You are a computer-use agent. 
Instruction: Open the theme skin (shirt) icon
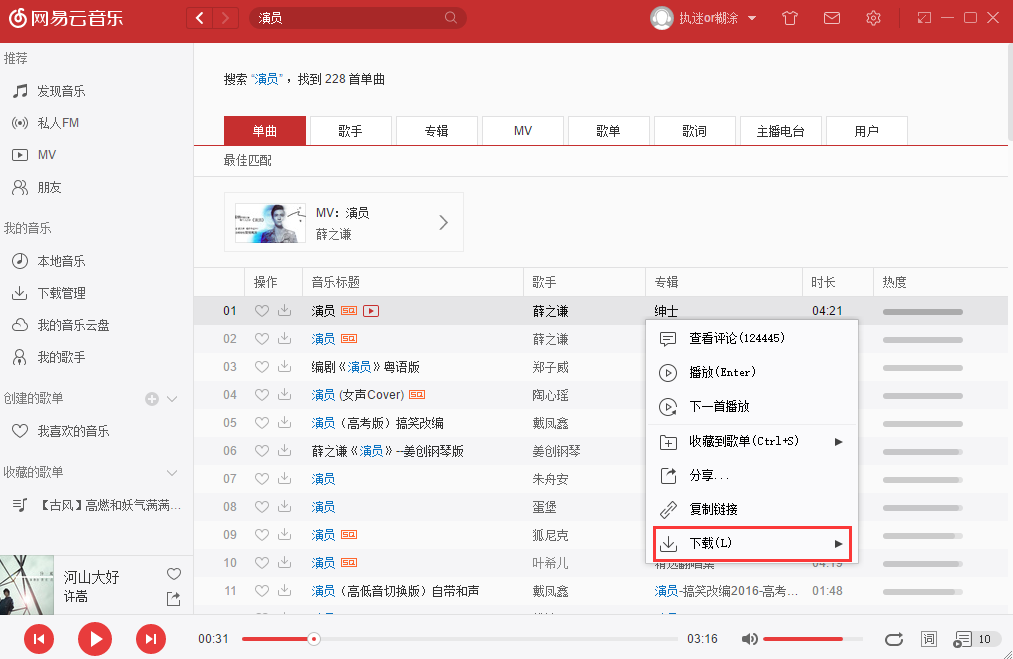(x=789, y=17)
